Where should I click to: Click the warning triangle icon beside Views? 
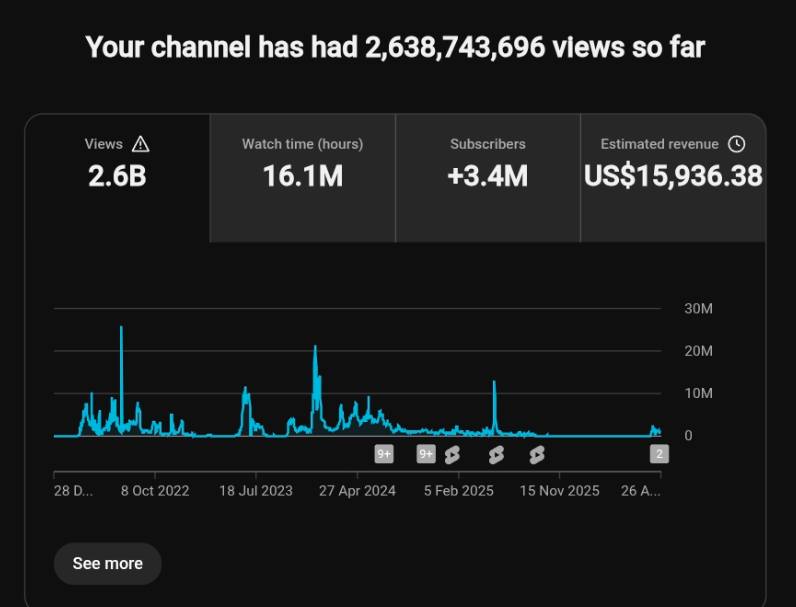(141, 144)
